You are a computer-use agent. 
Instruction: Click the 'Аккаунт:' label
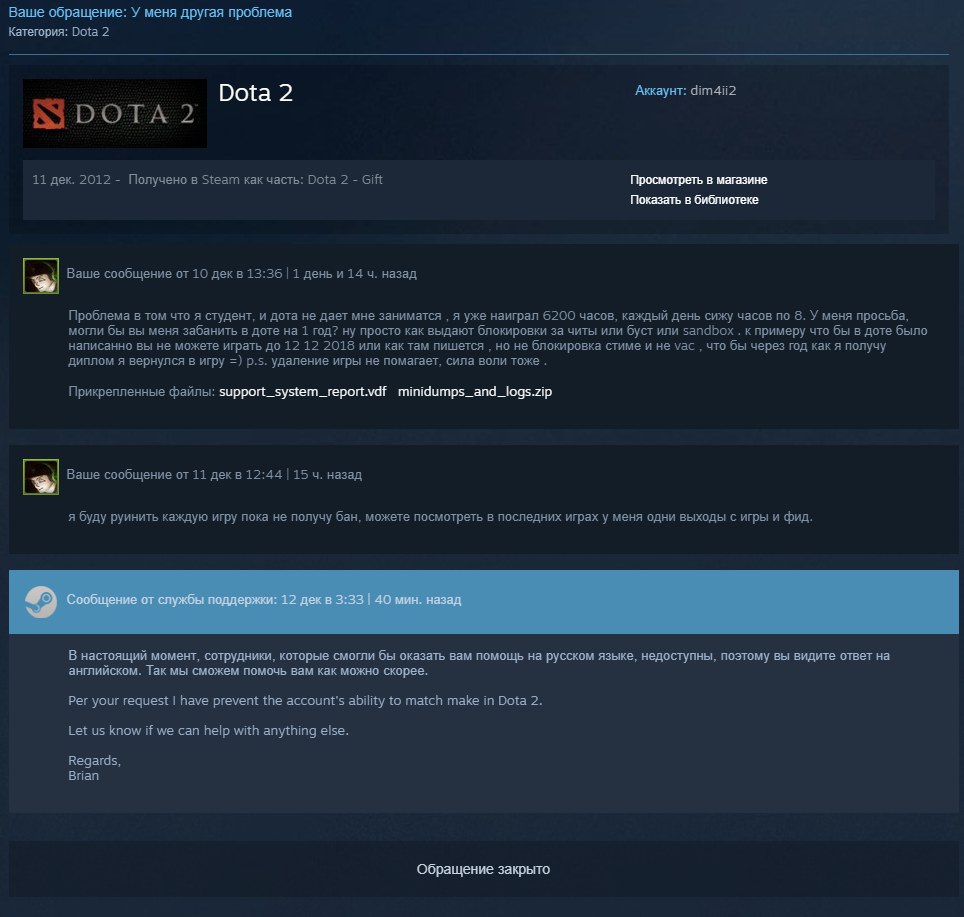(660, 90)
